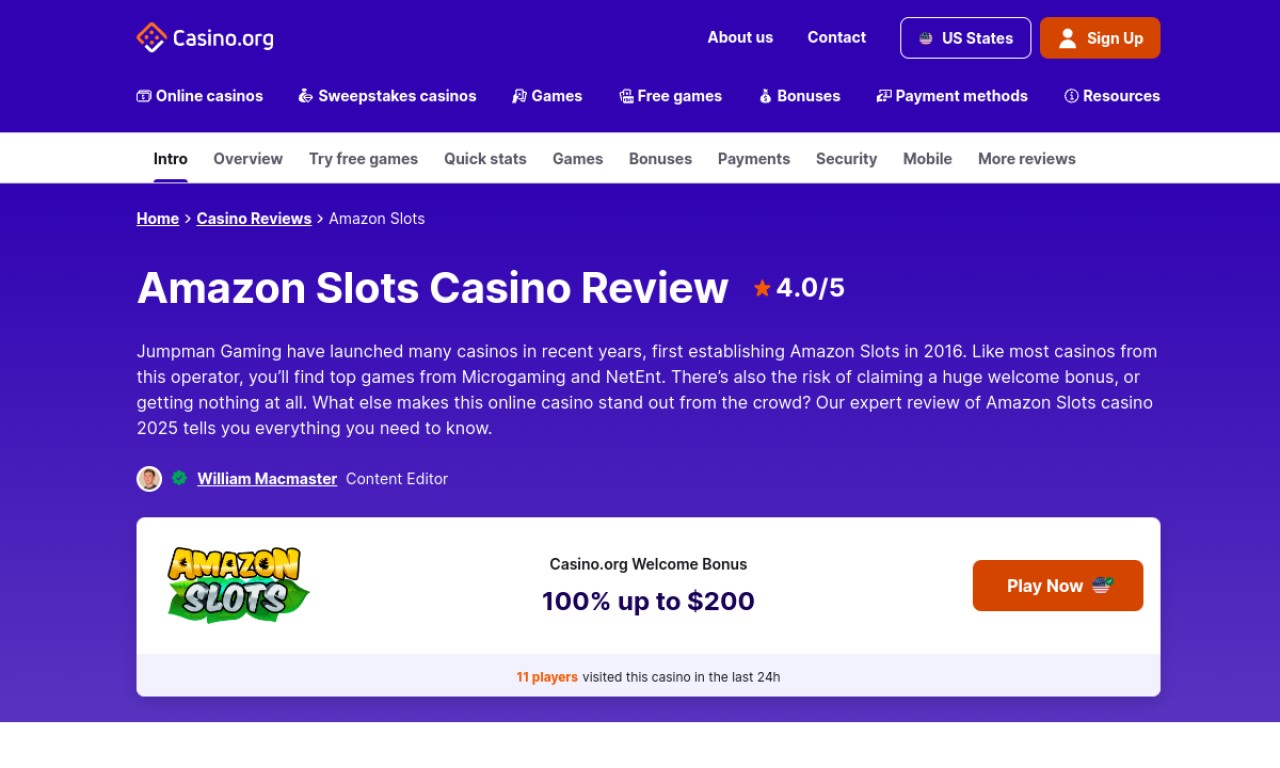The image size is (1280, 768).
Task: Click the Resources info icon
Action: [x=1071, y=96]
